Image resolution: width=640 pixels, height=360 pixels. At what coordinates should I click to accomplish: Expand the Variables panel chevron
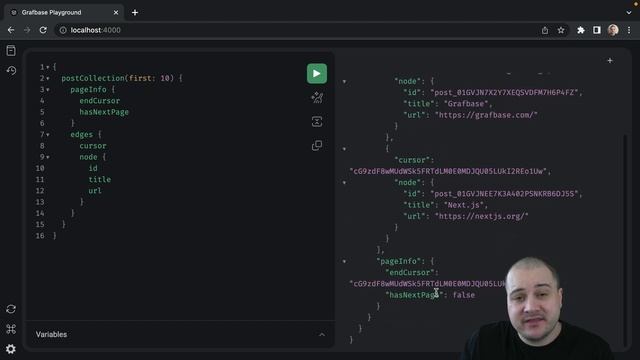322,335
